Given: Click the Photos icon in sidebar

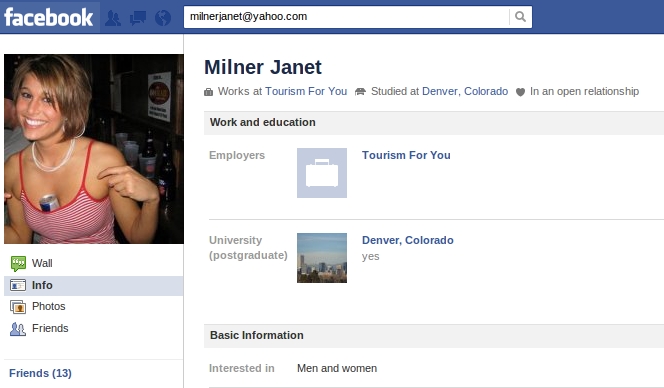Looking at the screenshot, I should [x=18, y=307].
